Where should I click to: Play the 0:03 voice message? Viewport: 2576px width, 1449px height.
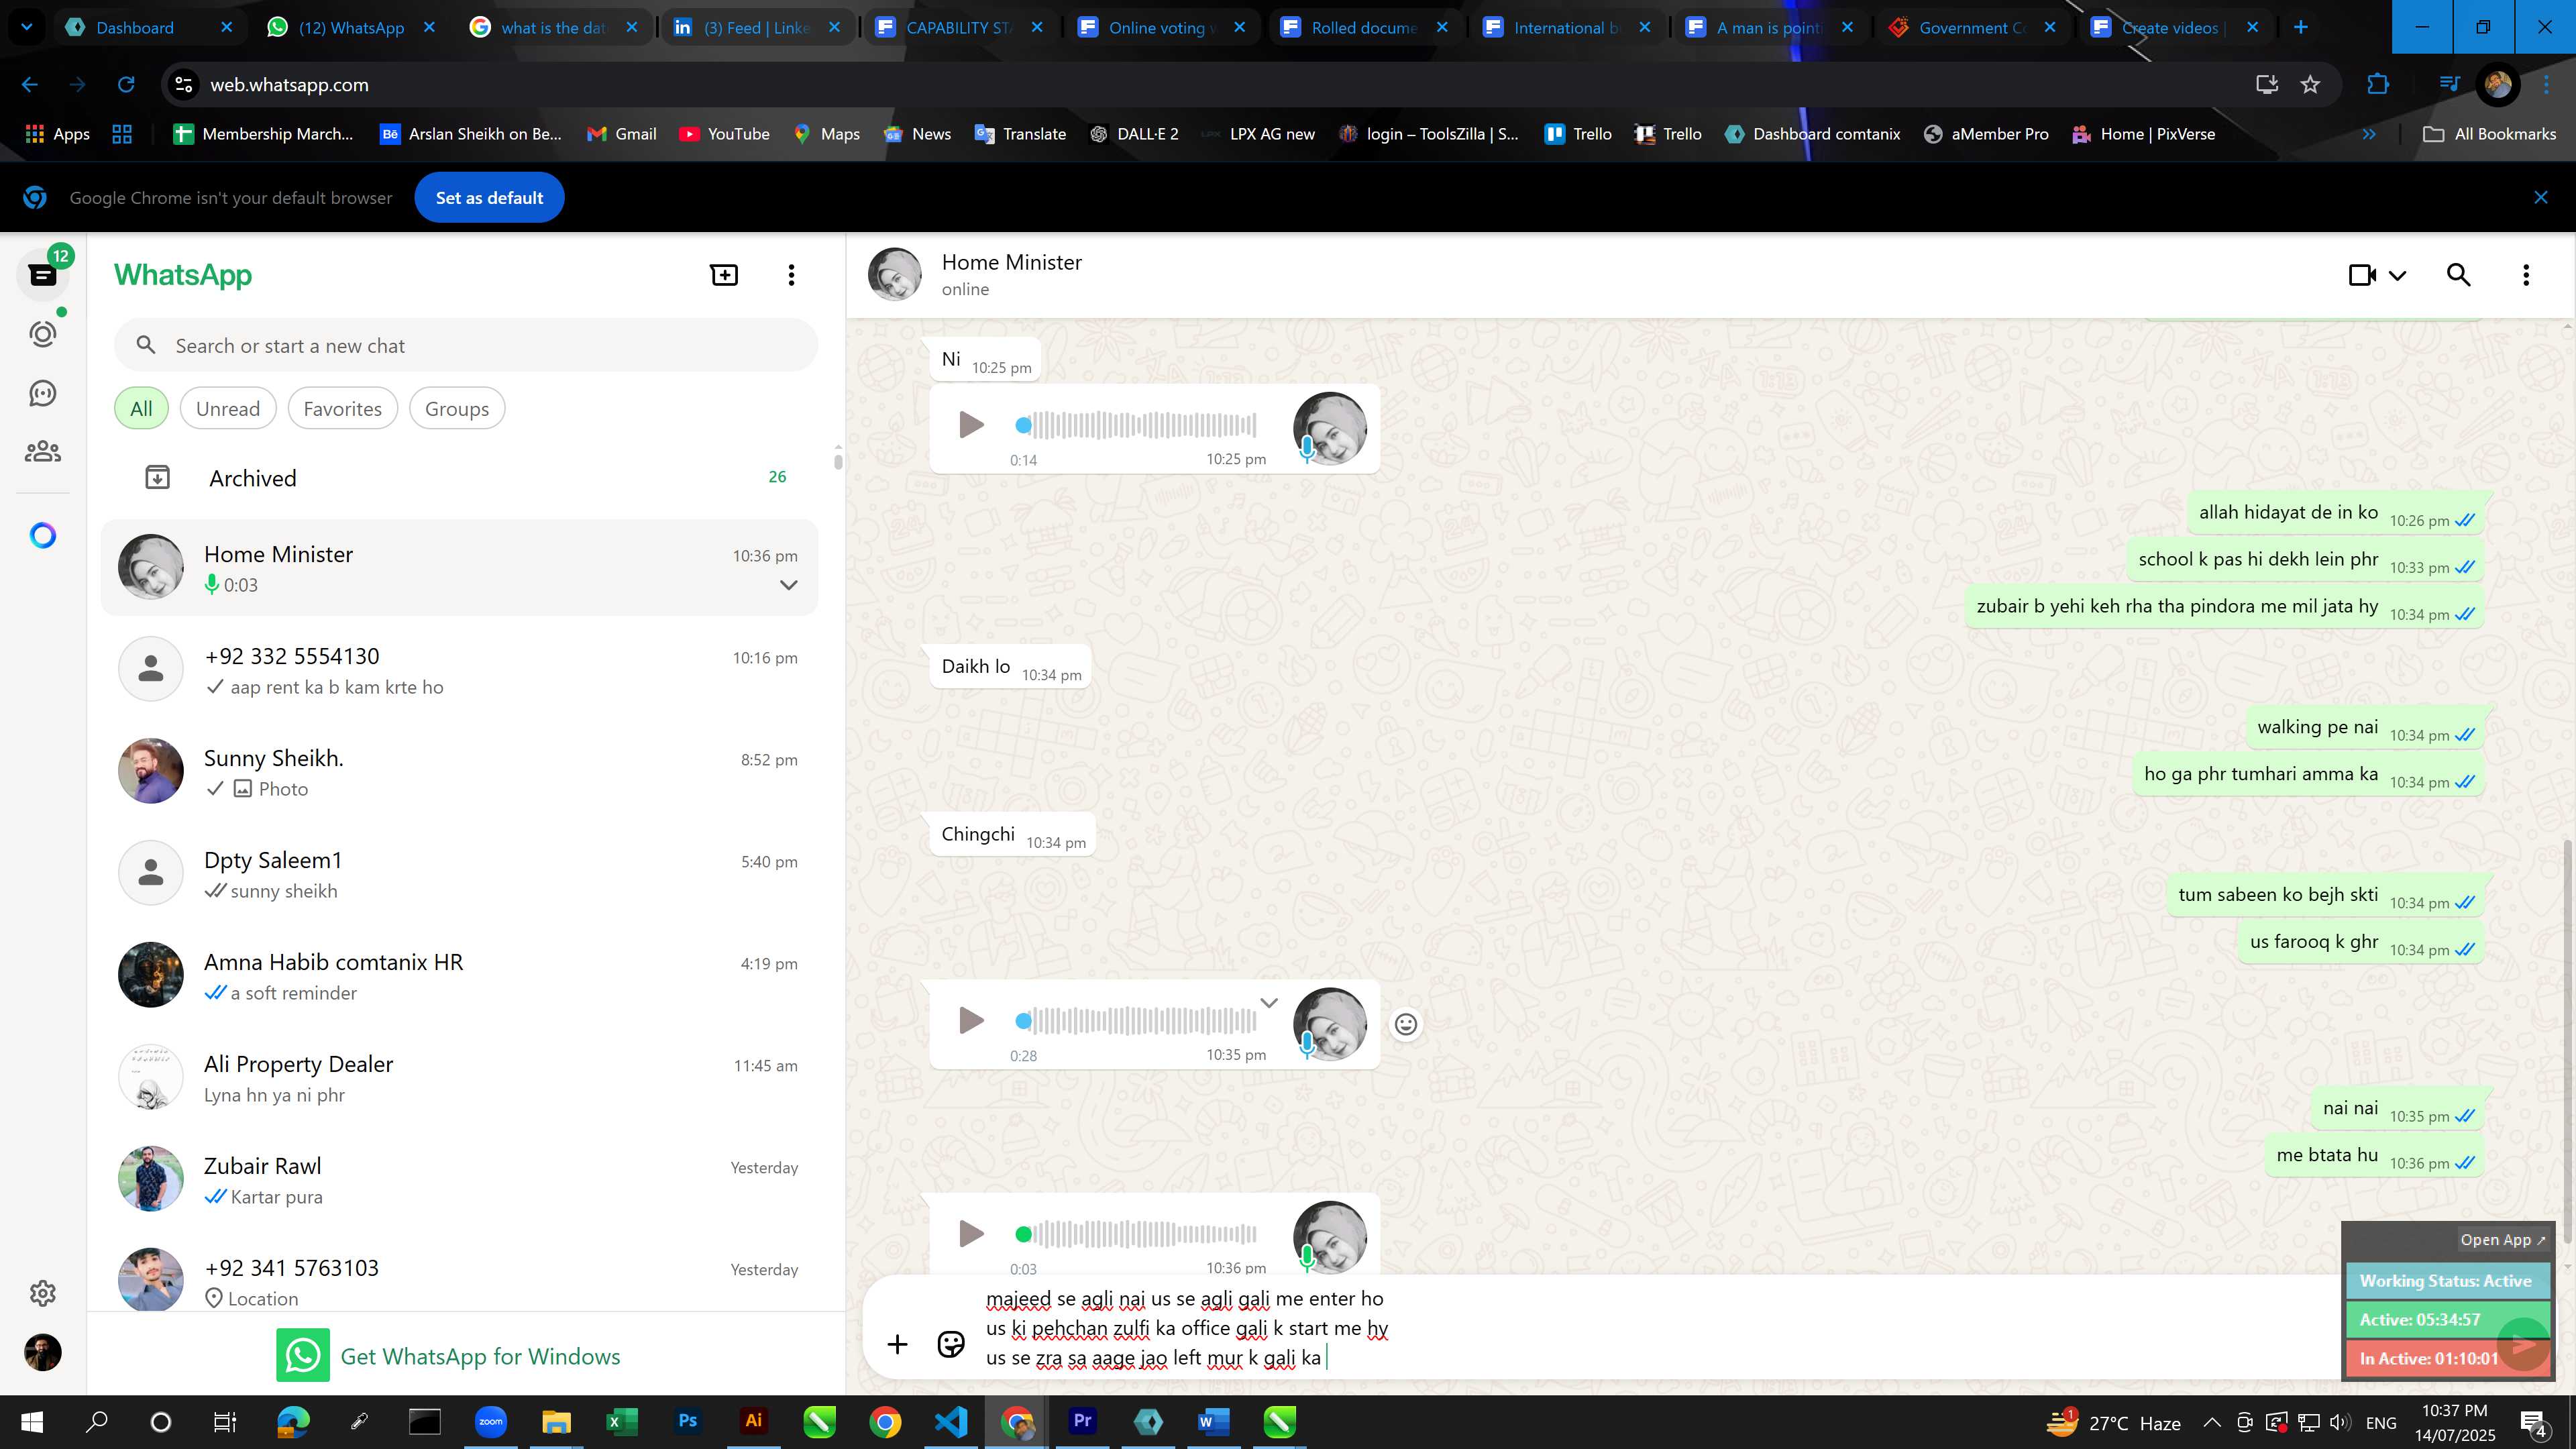(971, 1233)
